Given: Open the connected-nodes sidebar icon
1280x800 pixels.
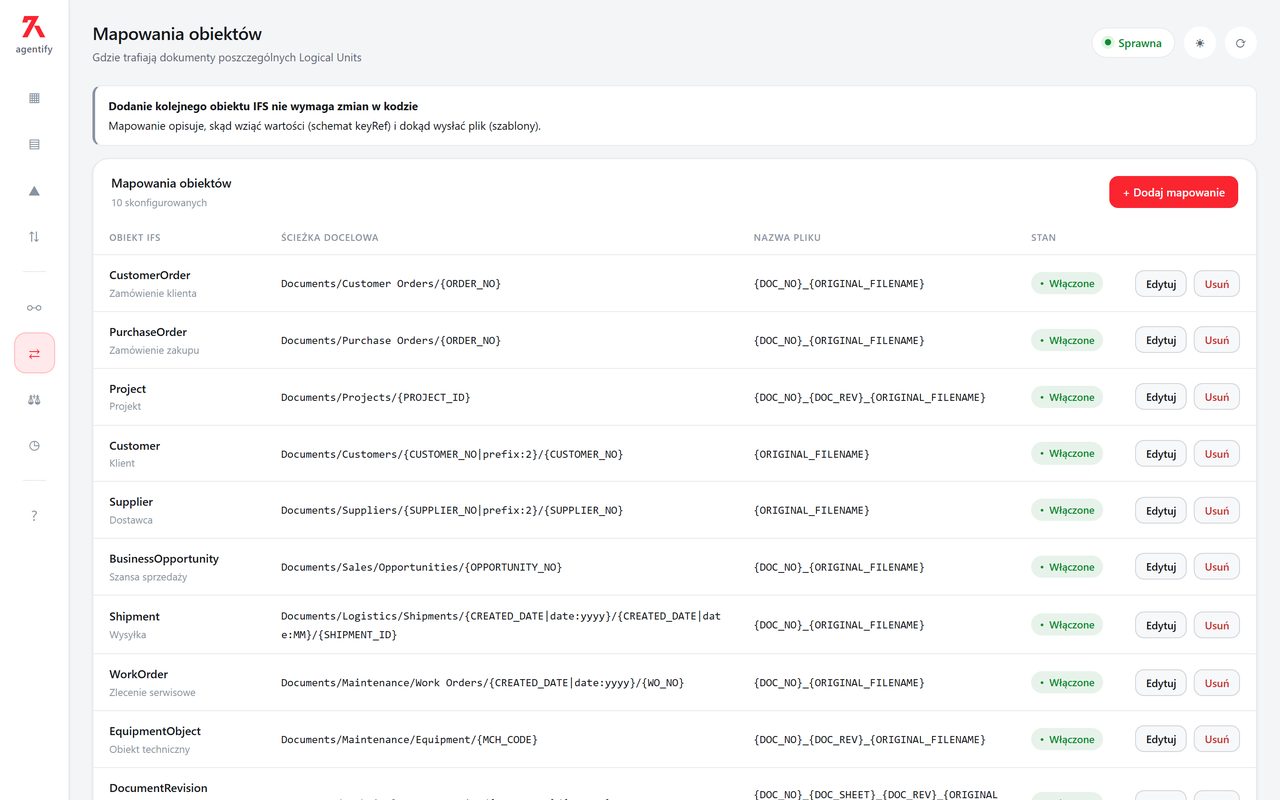Looking at the screenshot, I should click(x=34, y=307).
